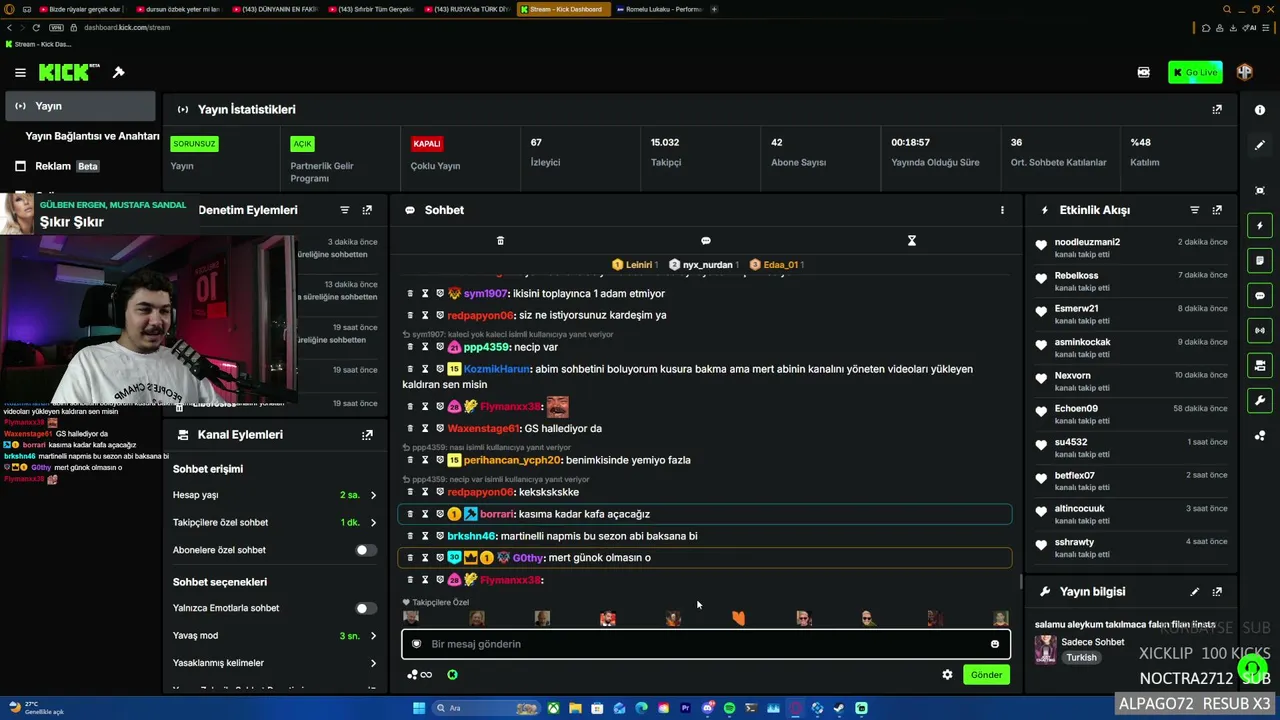Screen dimensions: 1280x720
Task: Click username G0thy in chat
Action: click(527, 558)
